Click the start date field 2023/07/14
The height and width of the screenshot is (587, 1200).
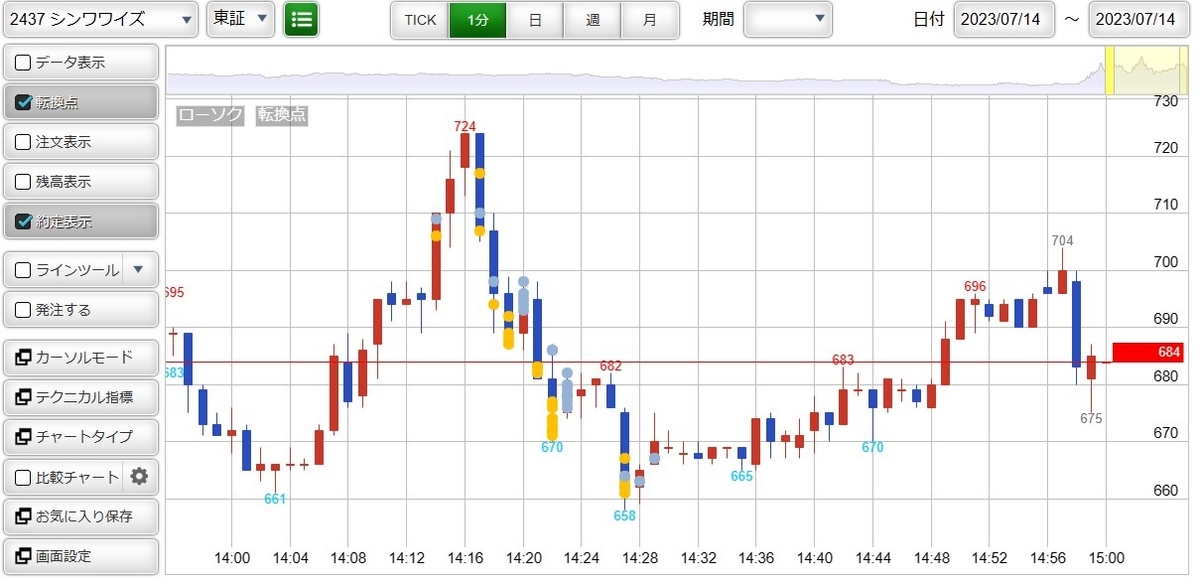(x=1004, y=19)
